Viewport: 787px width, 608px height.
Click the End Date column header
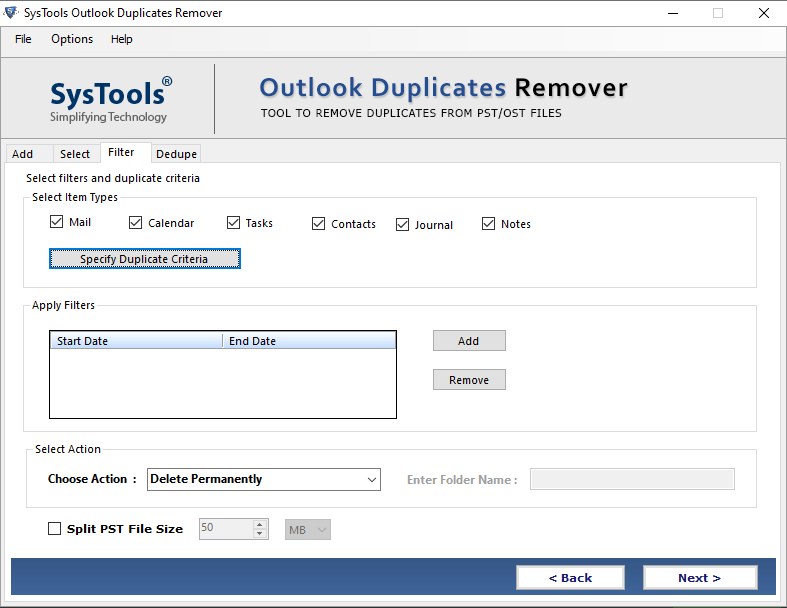309,341
